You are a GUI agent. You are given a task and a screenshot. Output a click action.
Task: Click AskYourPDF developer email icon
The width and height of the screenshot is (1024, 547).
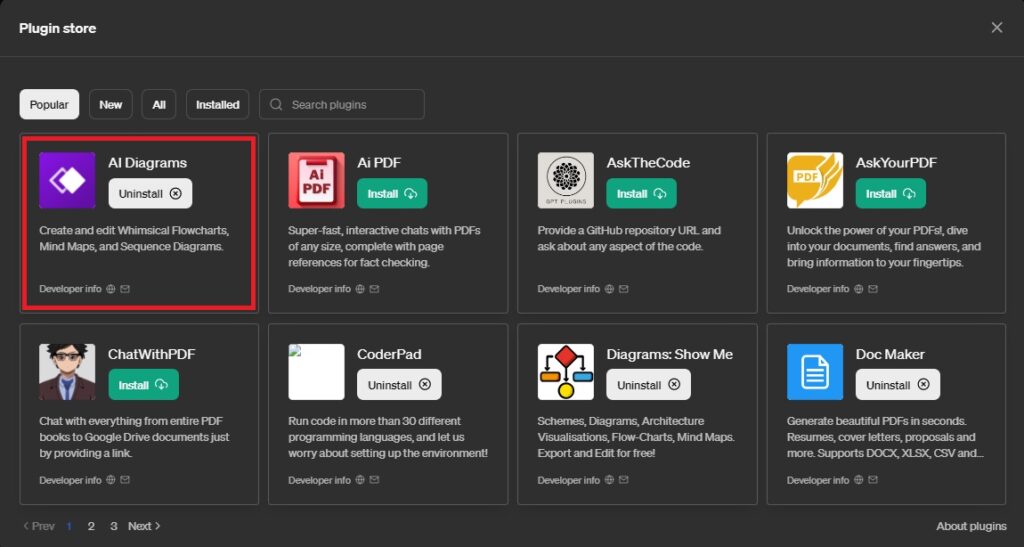pyautogui.click(x=873, y=289)
